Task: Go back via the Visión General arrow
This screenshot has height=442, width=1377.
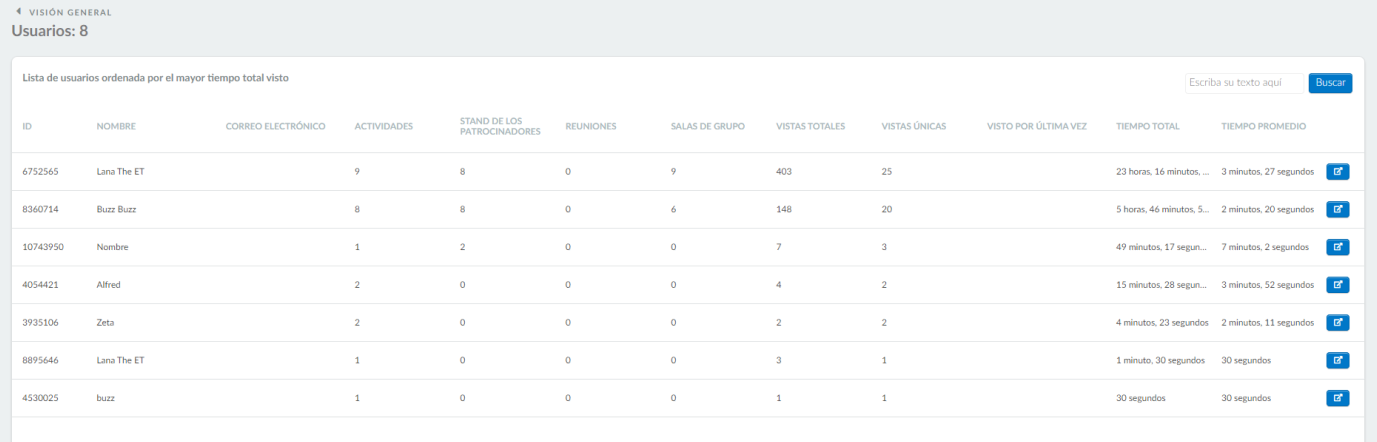Action: (18, 12)
